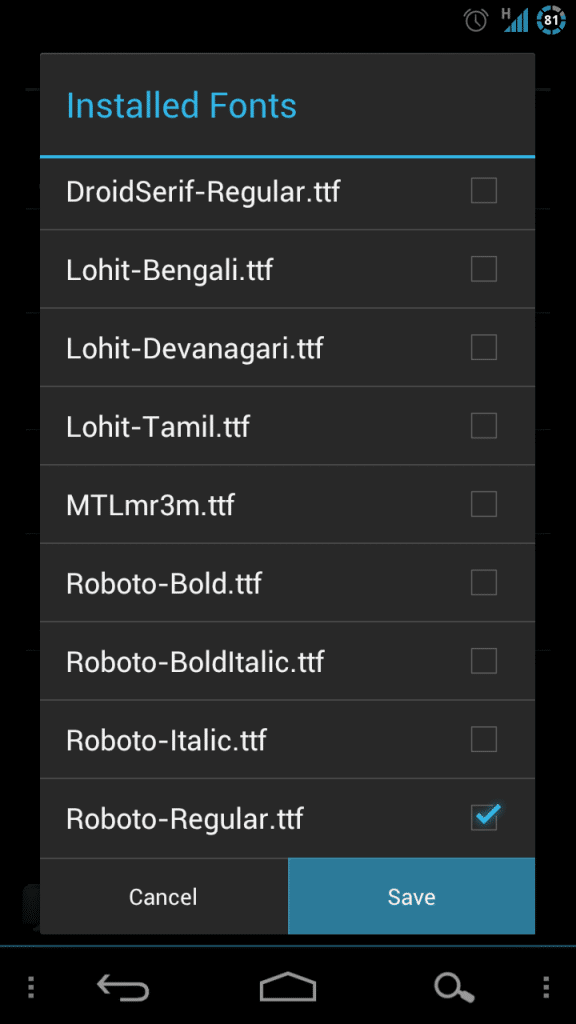576x1024 pixels.
Task: Tap the signal strength status icon
Action: pyautogui.click(x=516, y=18)
